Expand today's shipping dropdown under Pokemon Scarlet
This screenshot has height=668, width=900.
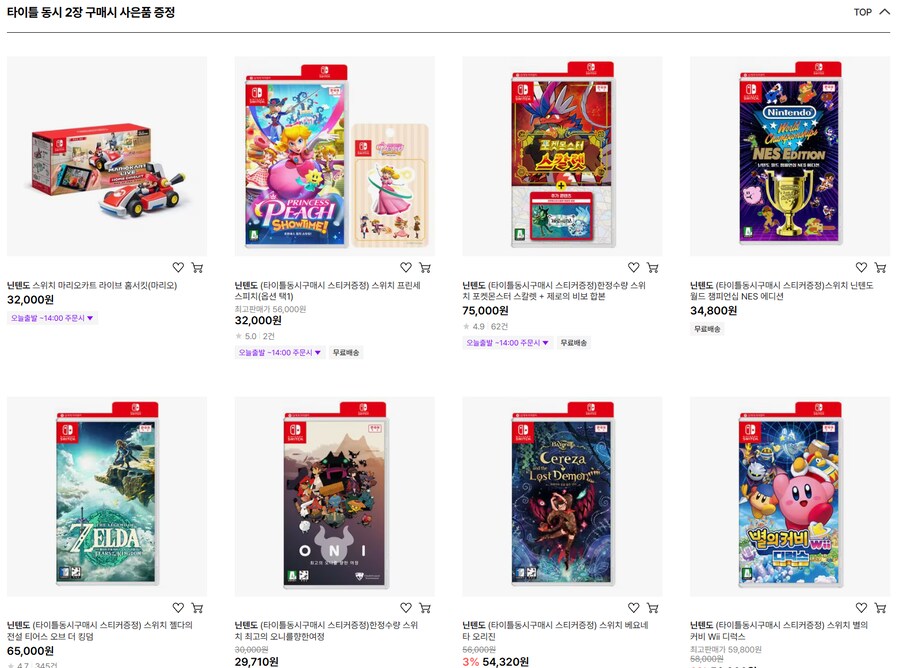[509, 343]
